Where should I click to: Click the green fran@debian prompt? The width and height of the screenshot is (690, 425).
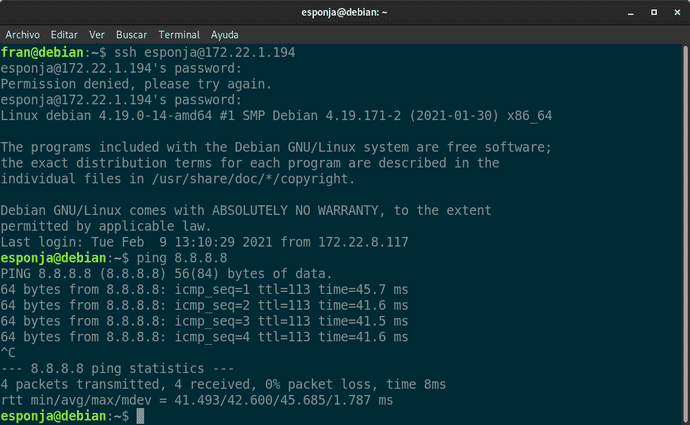(x=42, y=53)
